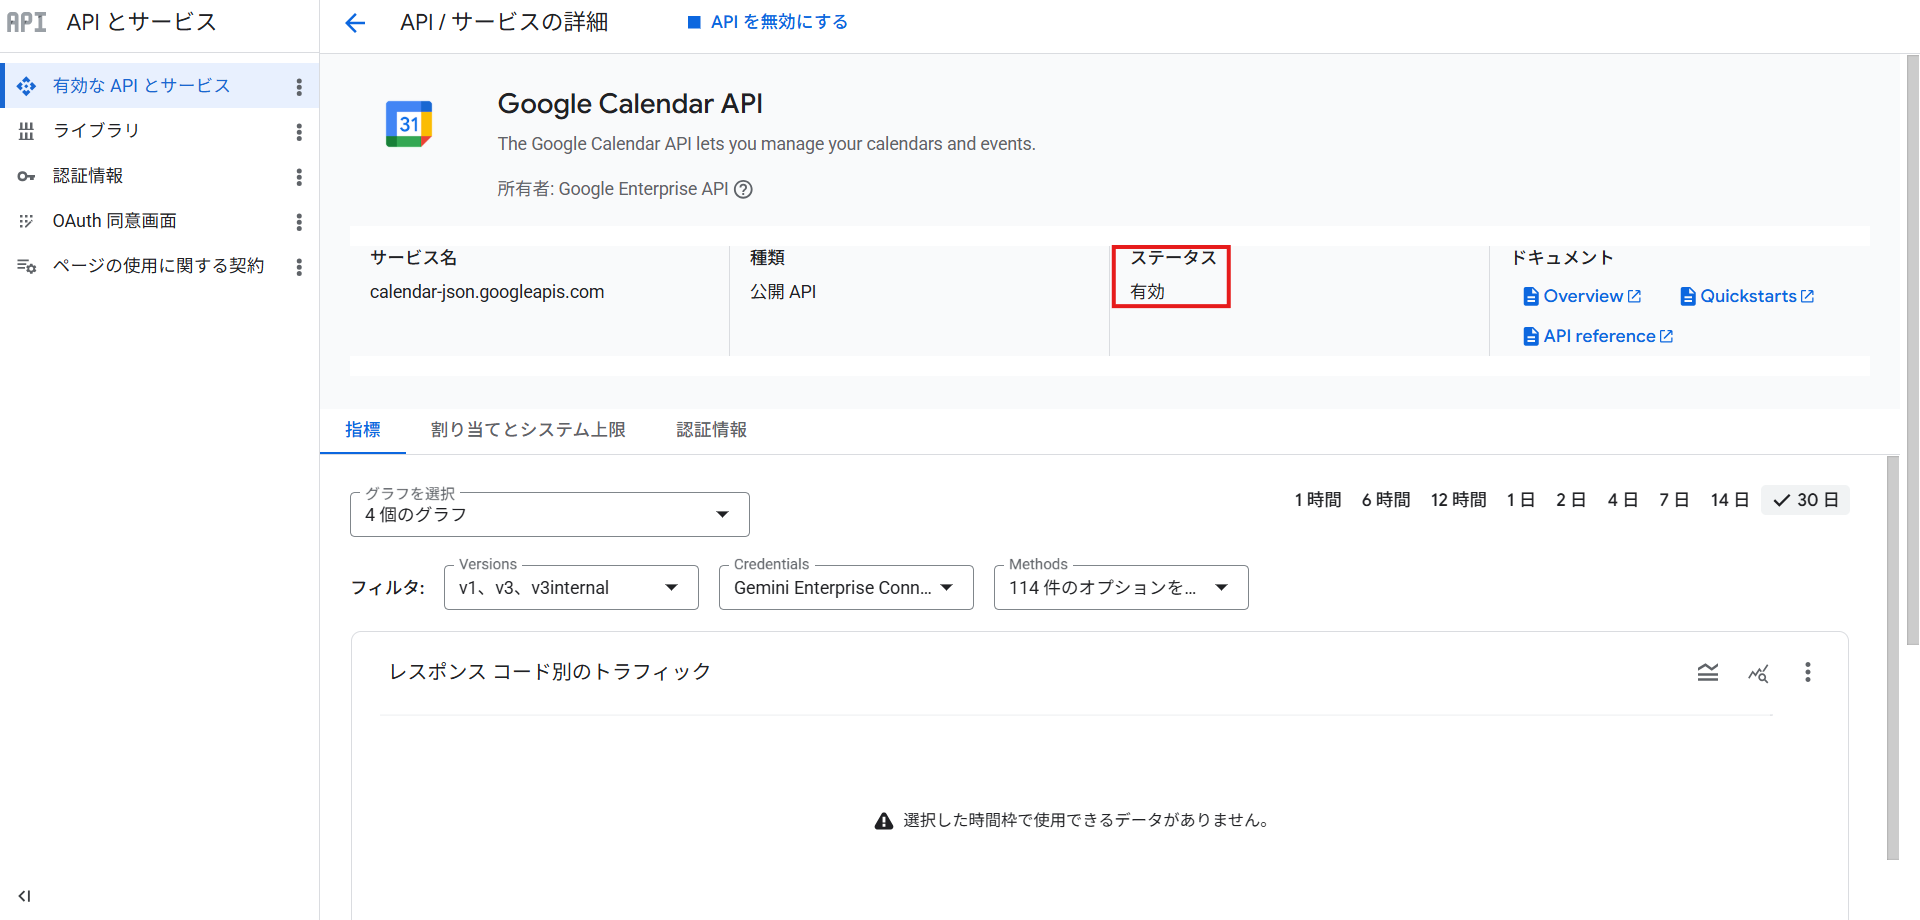Open the Quickstarts documentation link

[1748, 296]
